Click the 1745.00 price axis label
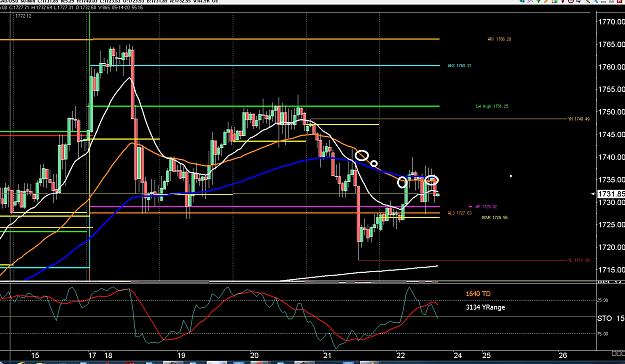Image resolution: width=625 pixels, height=364 pixels. click(611, 135)
